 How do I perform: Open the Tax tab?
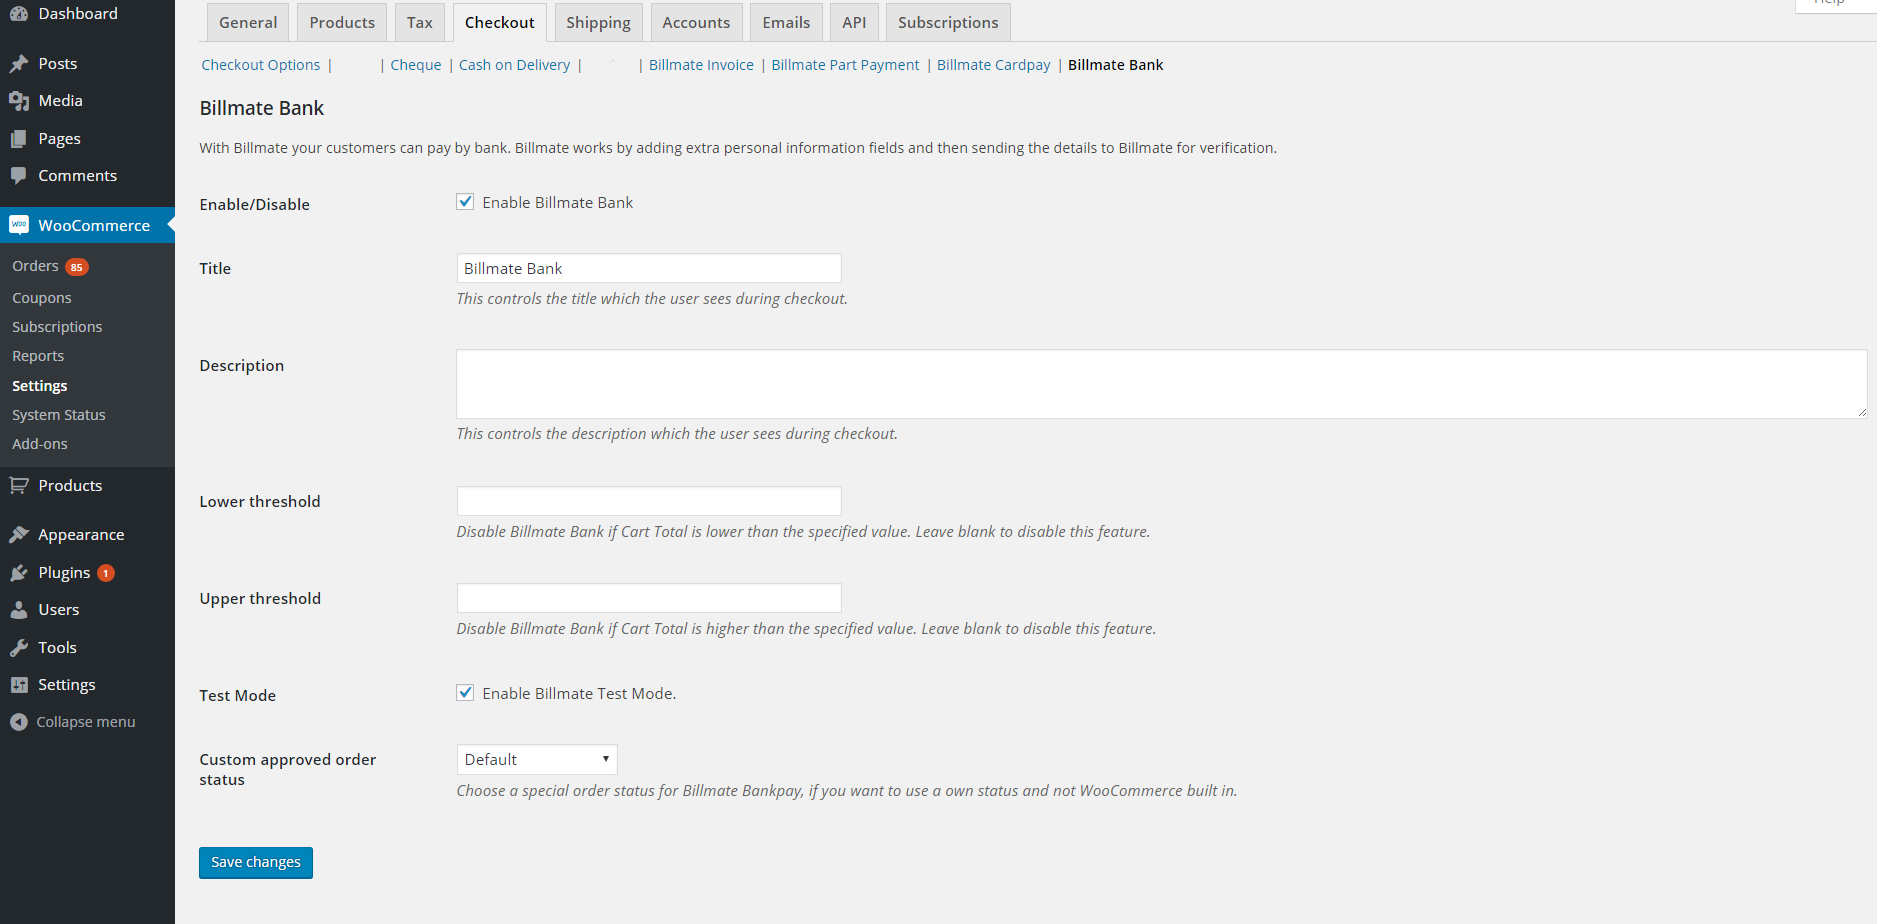[x=420, y=22]
